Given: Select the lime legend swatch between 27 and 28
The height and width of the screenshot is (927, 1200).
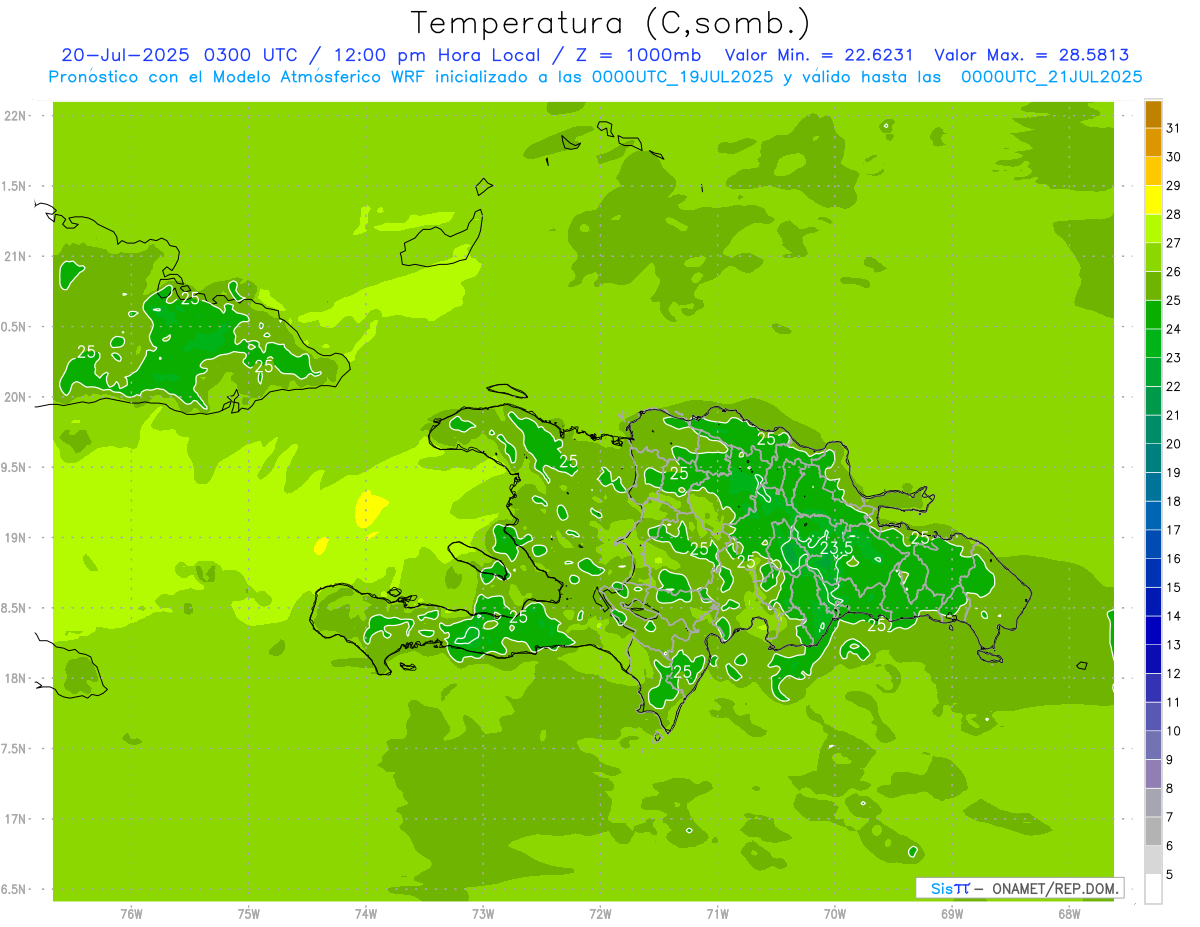Looking at the screenshot, I should coord(1154,229).
